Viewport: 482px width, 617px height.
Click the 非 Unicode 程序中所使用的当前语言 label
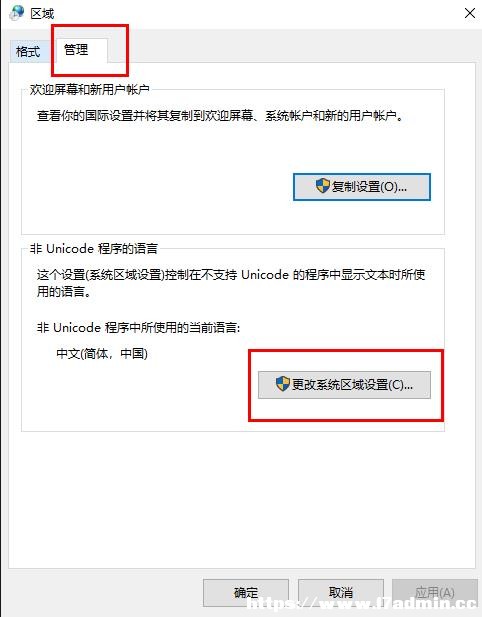click(139, 328)
